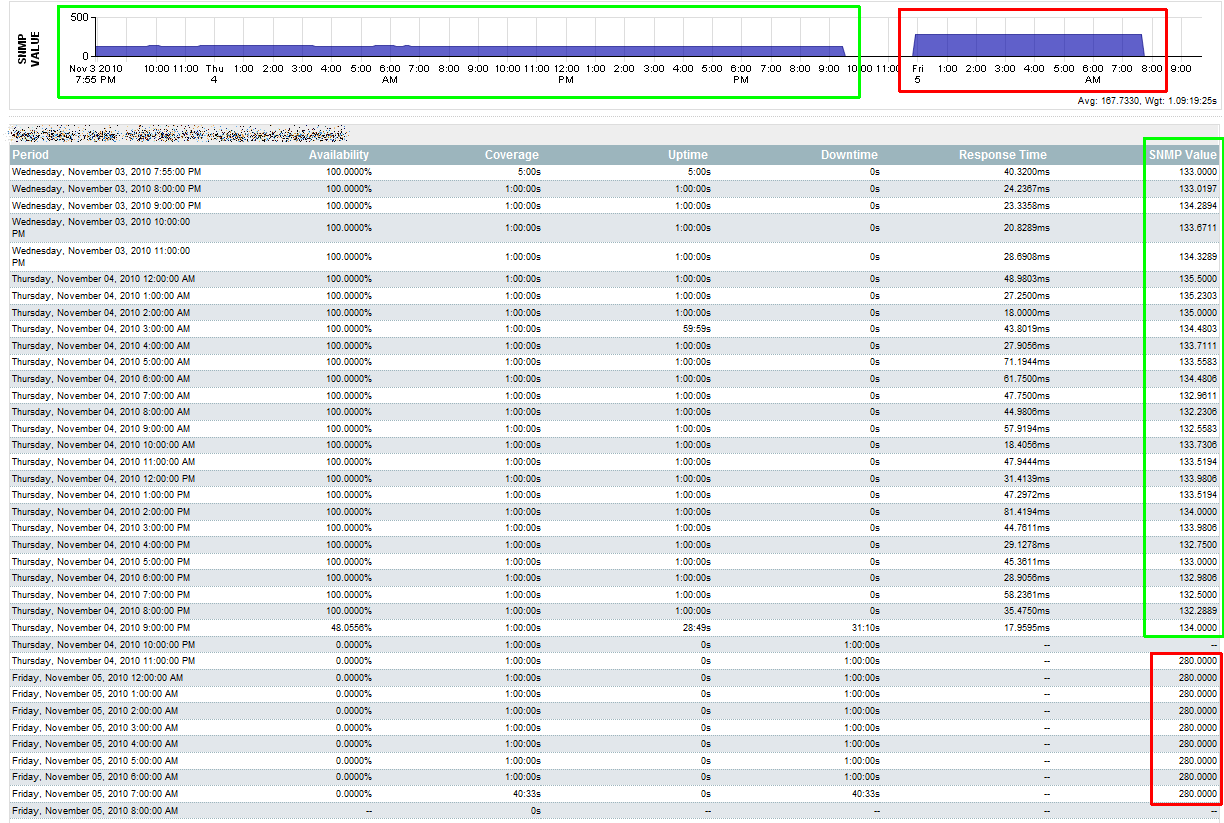Click the 81.4194ms response time cell
The width and height of the screenshot is (1224, 823).
[x=1025, y=511]
